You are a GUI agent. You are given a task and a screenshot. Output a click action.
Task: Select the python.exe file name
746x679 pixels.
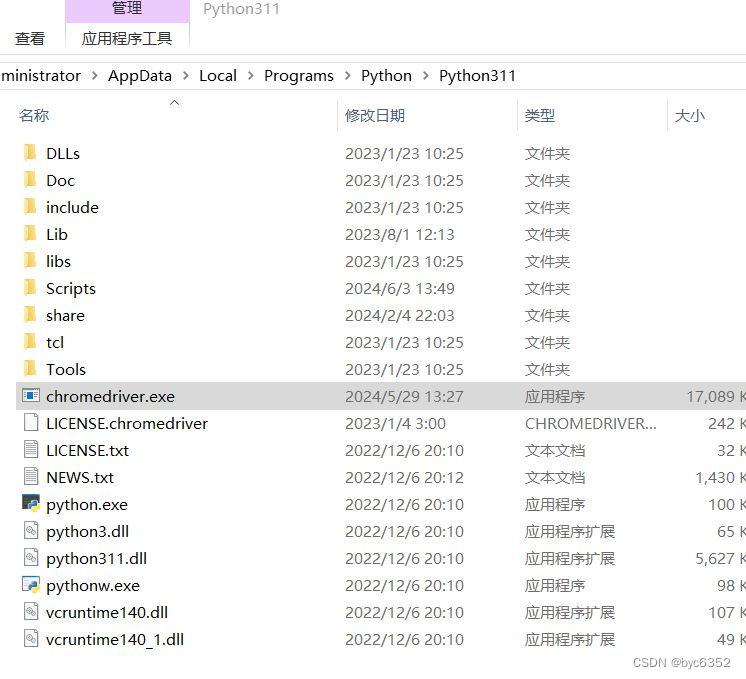tap(87, 504)
